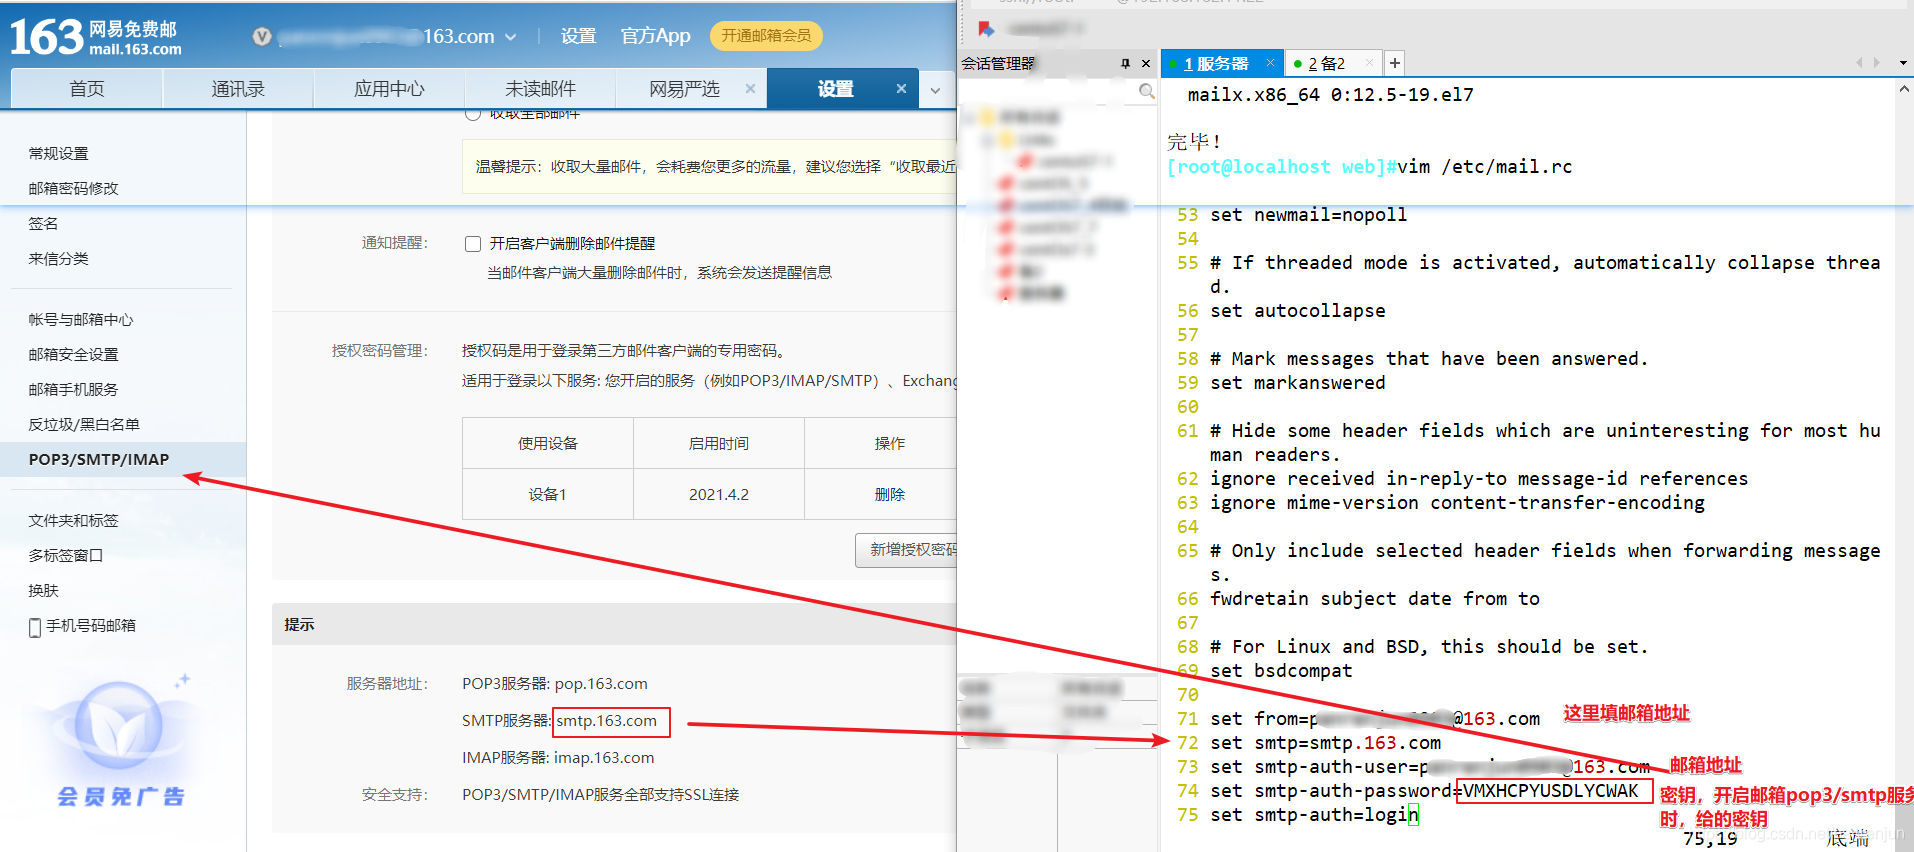Click the 启用时间 column header
The image size is (1914, 852).
click(x=719, y=443)
